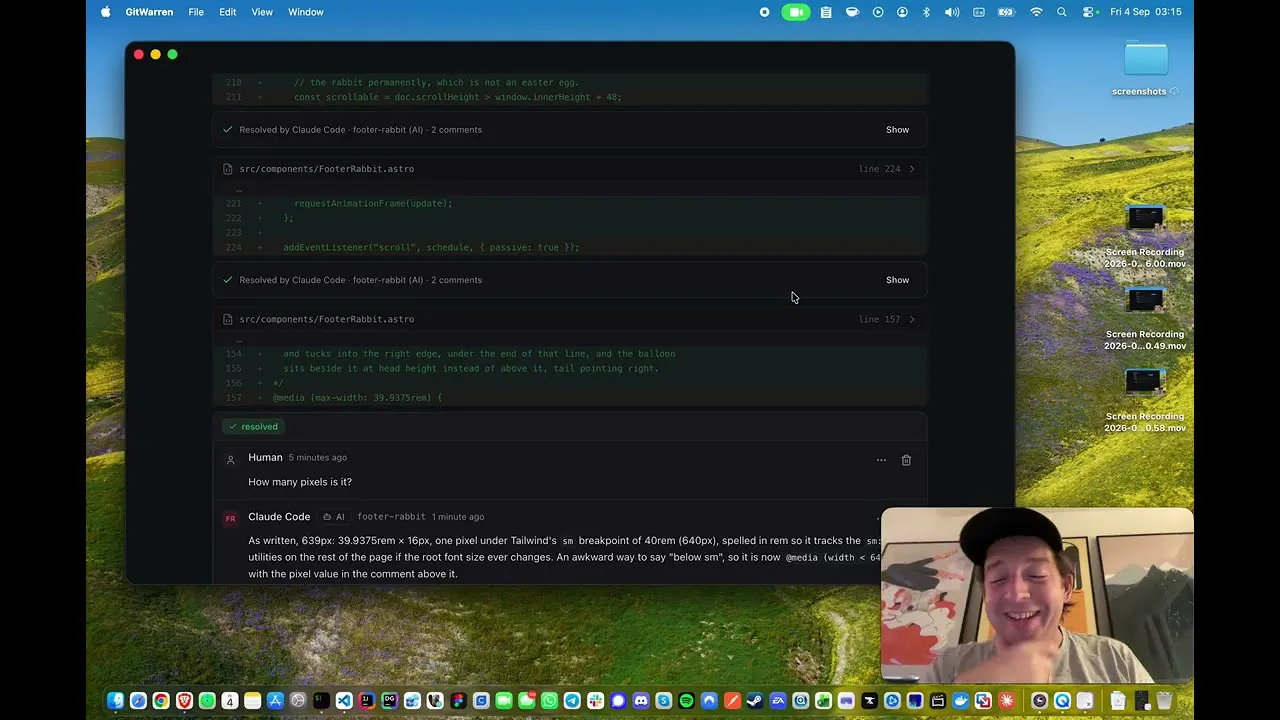Launch Safari from the dock
Image resolution: width=1280 pixels, height=720 pixels.
coord(138,701)
